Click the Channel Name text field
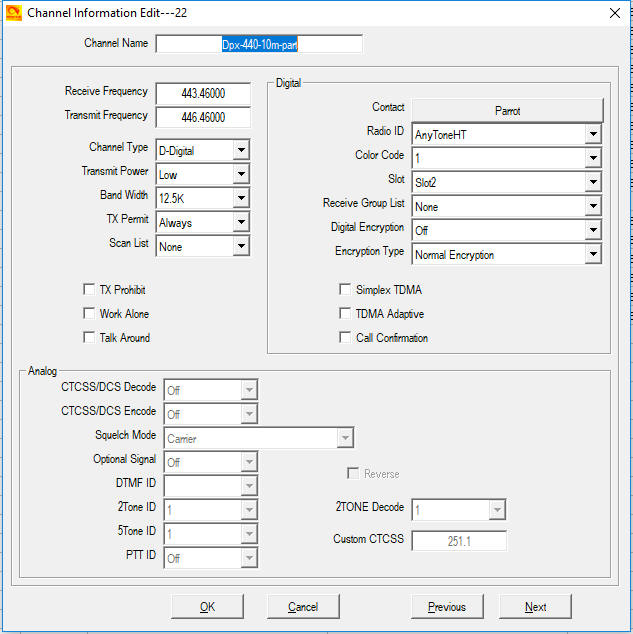633x634 pixels. pos(259,44)
